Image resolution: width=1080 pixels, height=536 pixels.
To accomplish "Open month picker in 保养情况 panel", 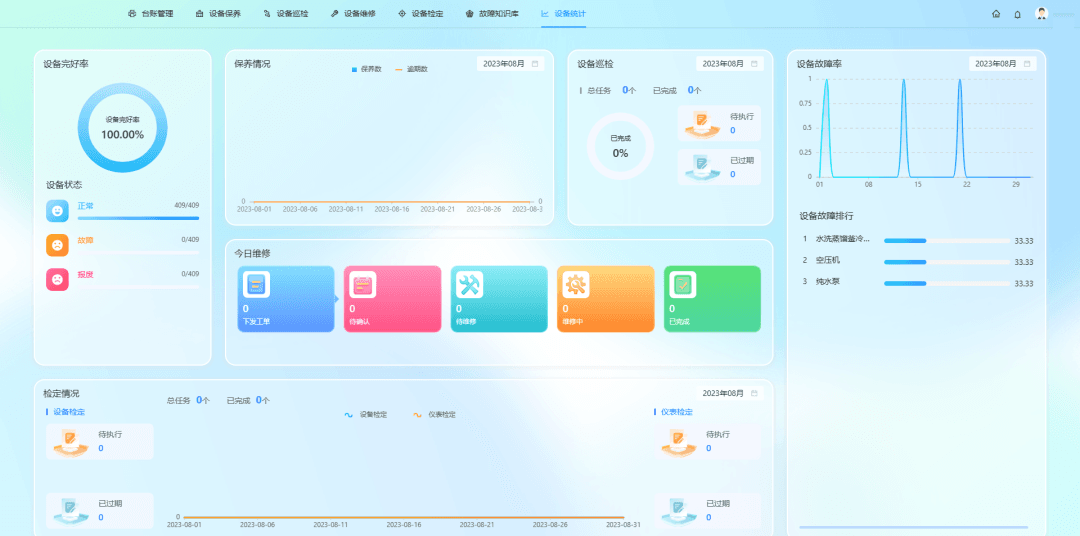I will click(x=510, y=63).
